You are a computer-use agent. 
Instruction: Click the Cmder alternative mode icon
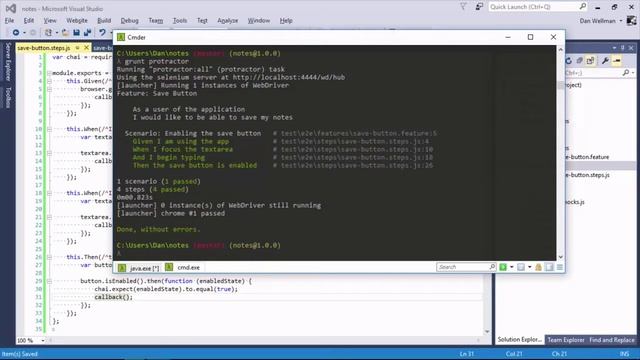coord(549,267)
